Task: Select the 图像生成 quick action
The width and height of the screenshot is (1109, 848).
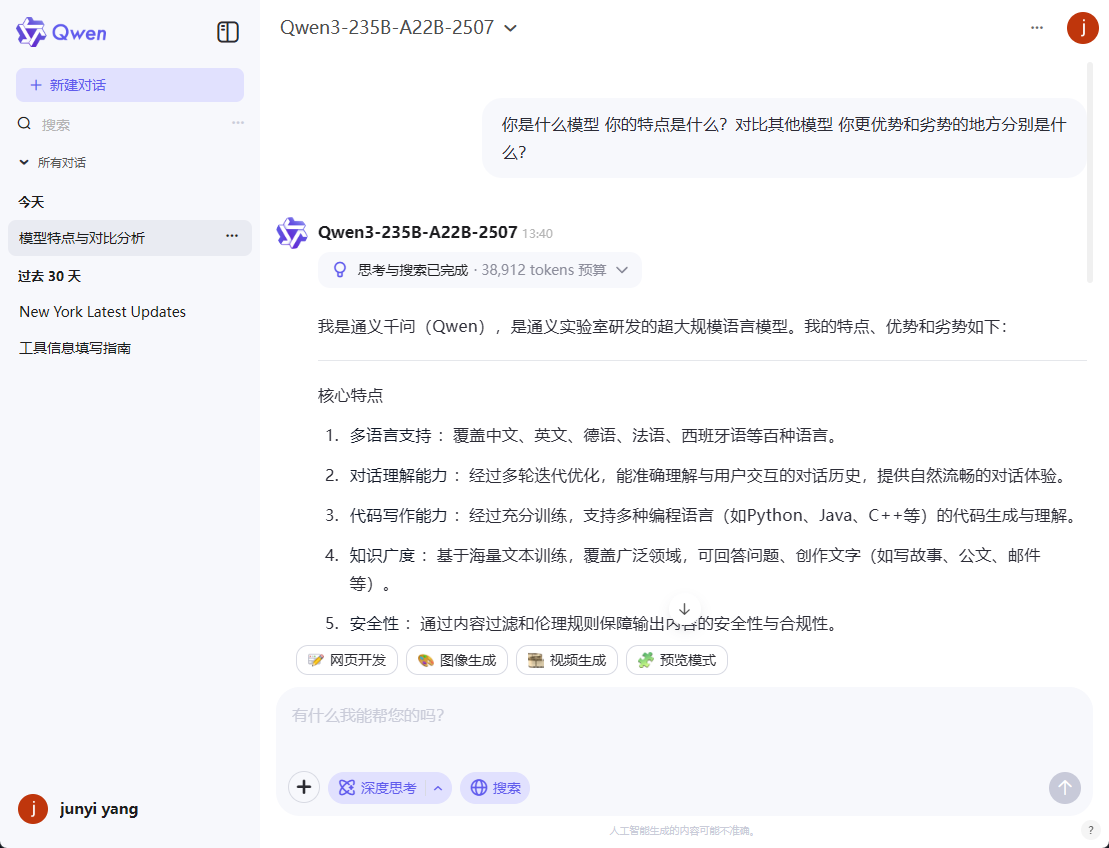Action: pyautogui.click(x=457, y=660)
